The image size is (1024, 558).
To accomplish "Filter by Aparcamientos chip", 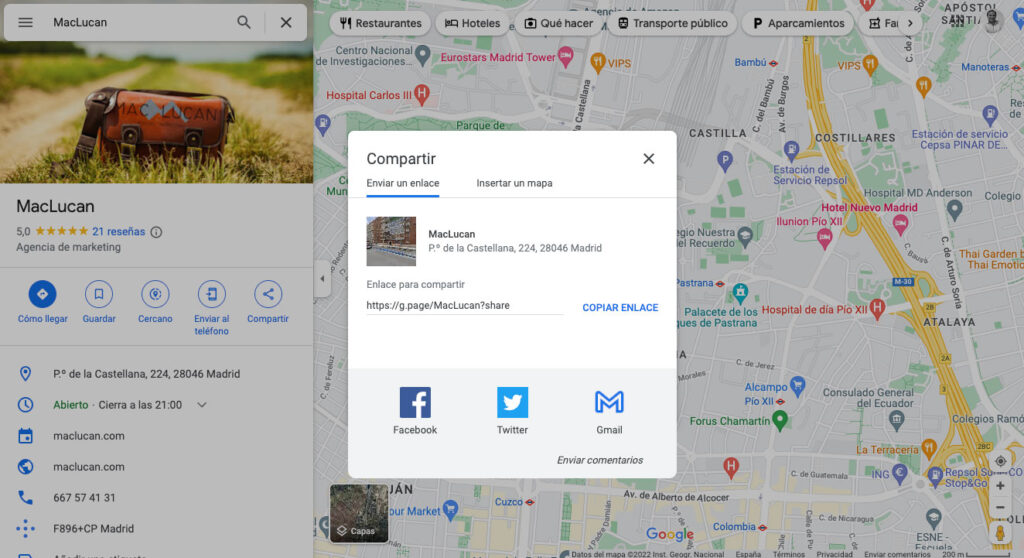I will click(x=798, y=24).
